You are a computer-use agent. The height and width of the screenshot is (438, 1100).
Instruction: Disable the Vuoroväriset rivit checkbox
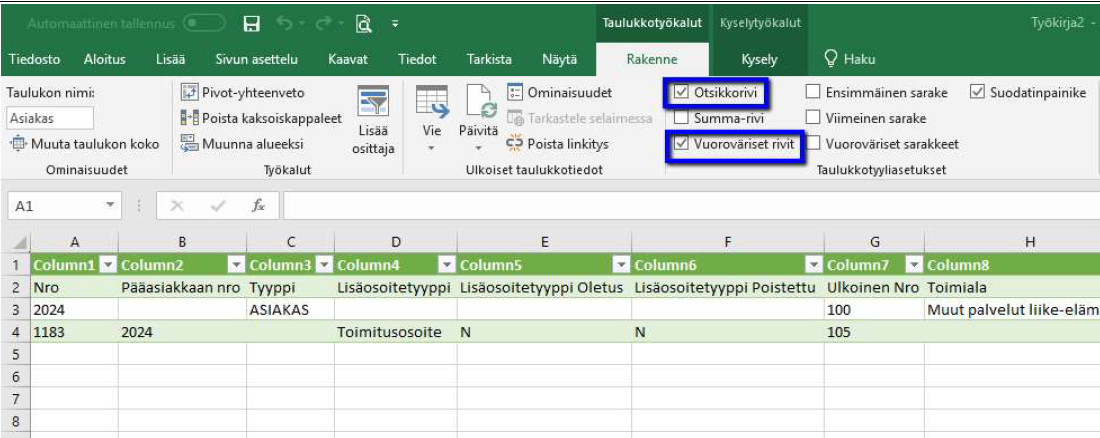[x=681, y=144]
